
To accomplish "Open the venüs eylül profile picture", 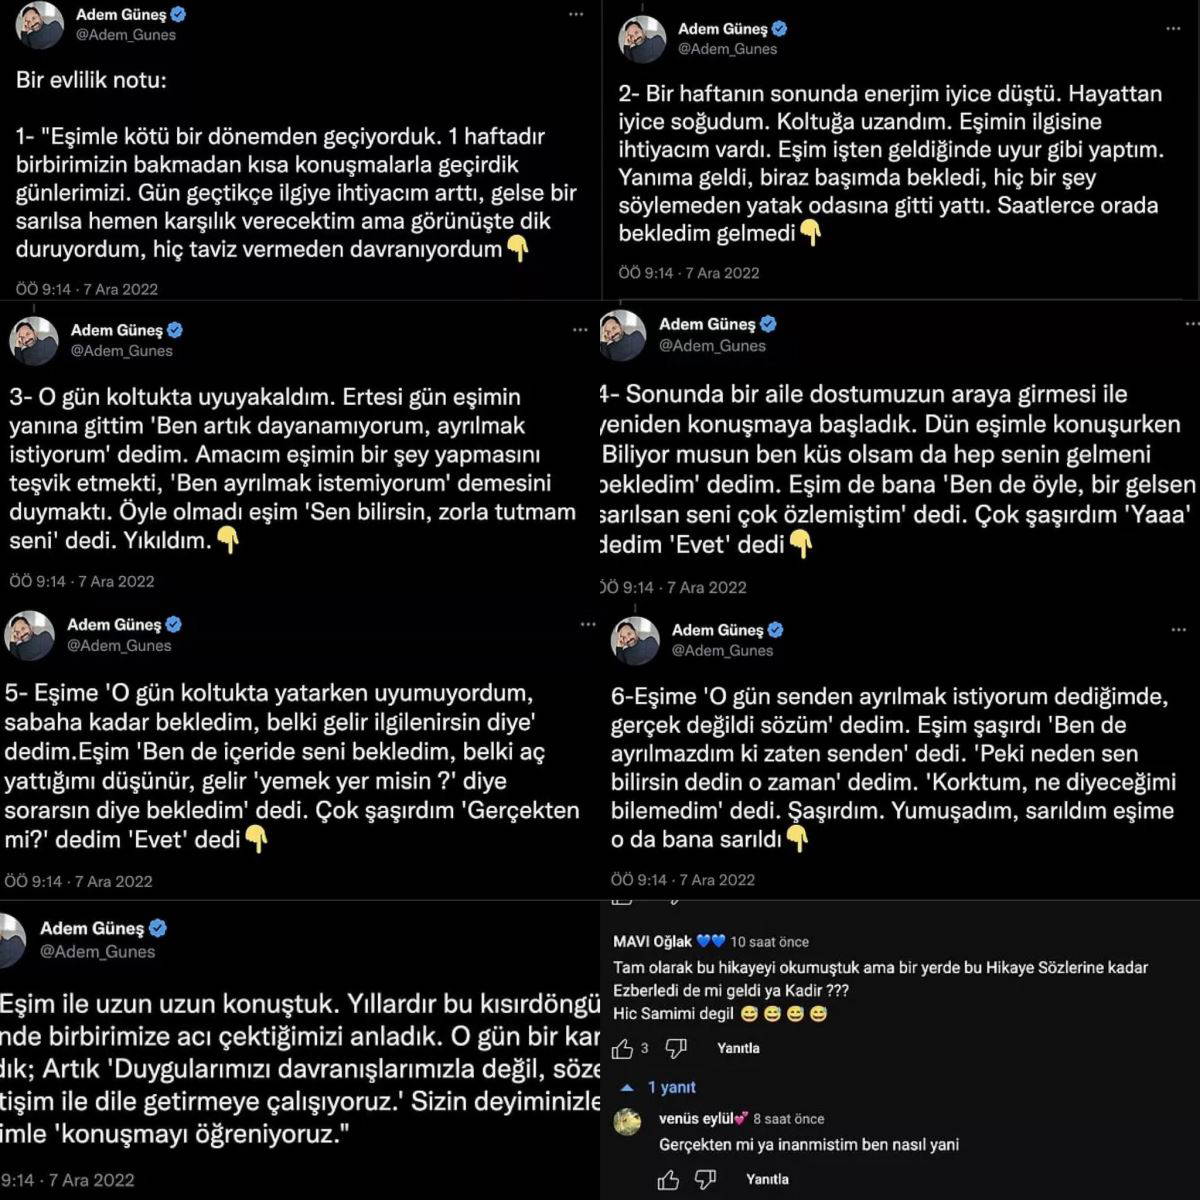I will (628, 1121).
